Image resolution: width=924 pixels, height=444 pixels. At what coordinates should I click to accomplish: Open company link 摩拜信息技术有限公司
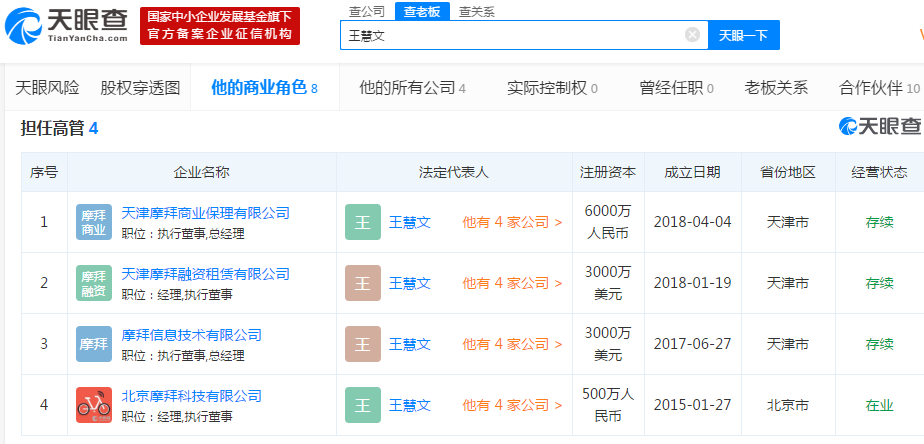point(192,335)
